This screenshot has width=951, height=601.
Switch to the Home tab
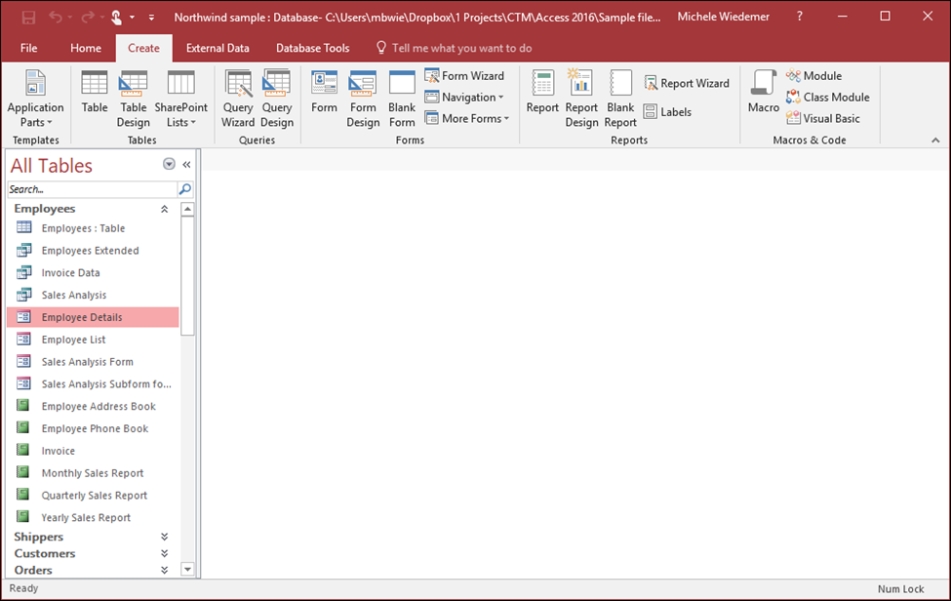click(x=86, y=48)
